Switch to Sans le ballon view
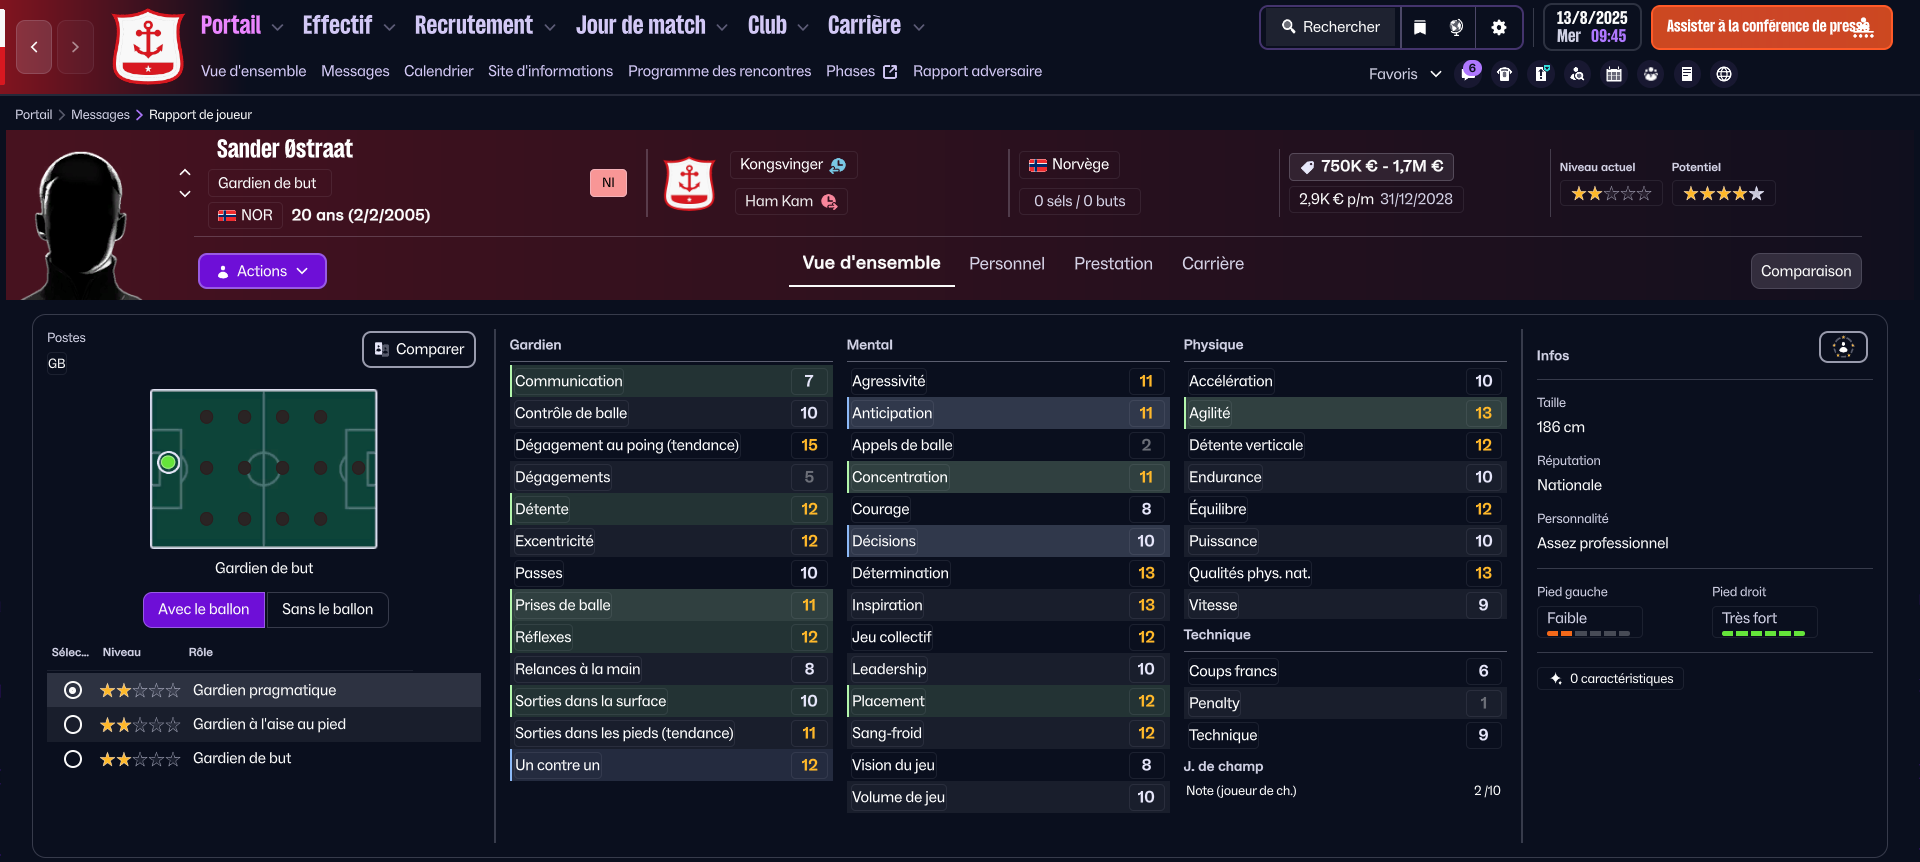 [x=327, y=609]
